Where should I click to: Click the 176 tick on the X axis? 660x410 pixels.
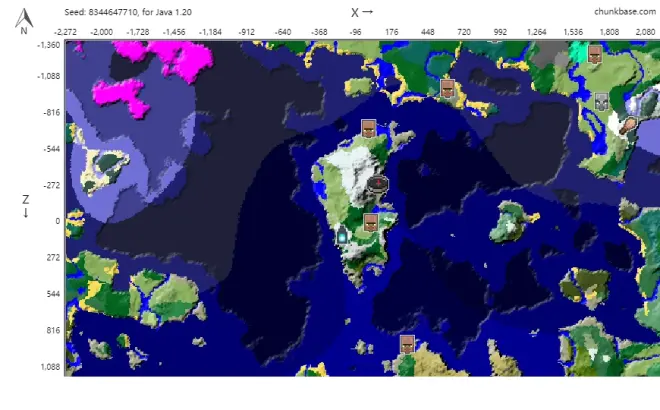[391, 32]
